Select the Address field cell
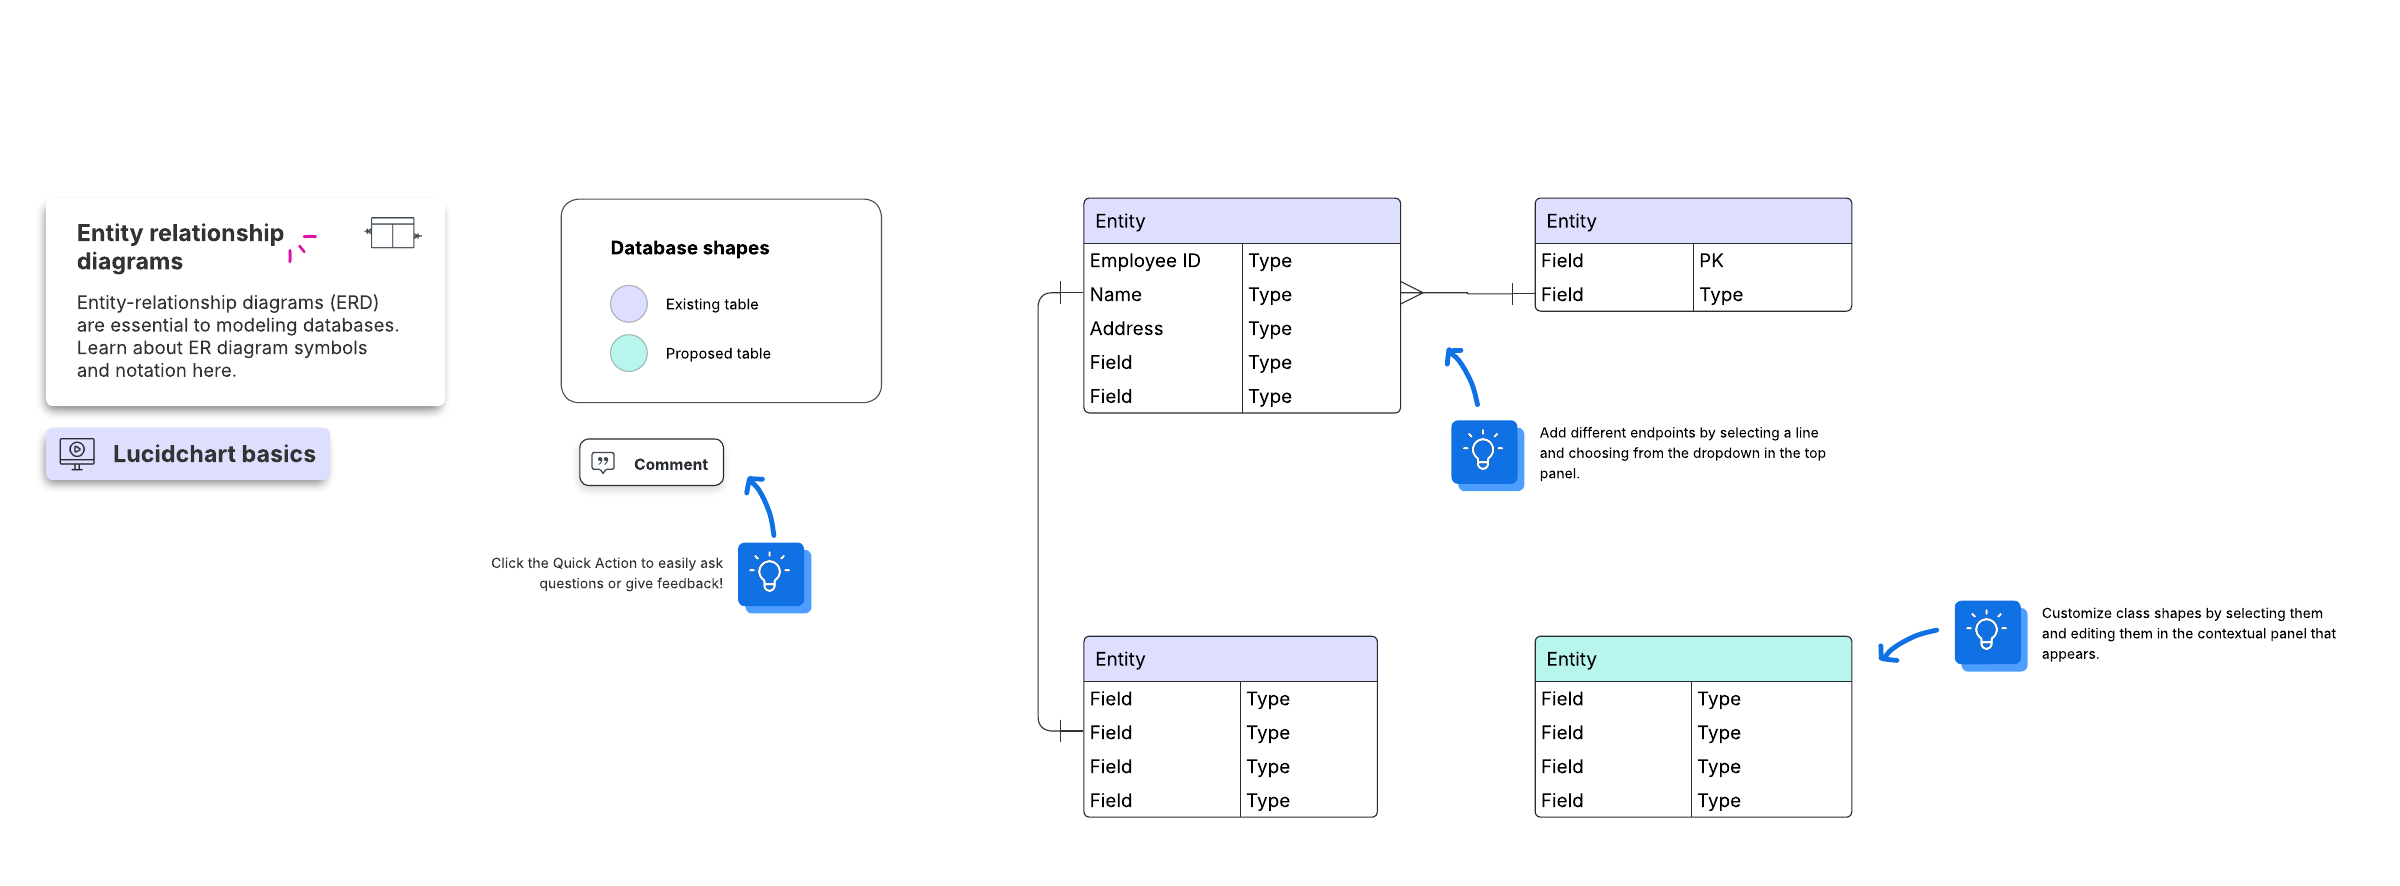The width and height of the screenshot is (2400, 886). [x=1163, y=329]
